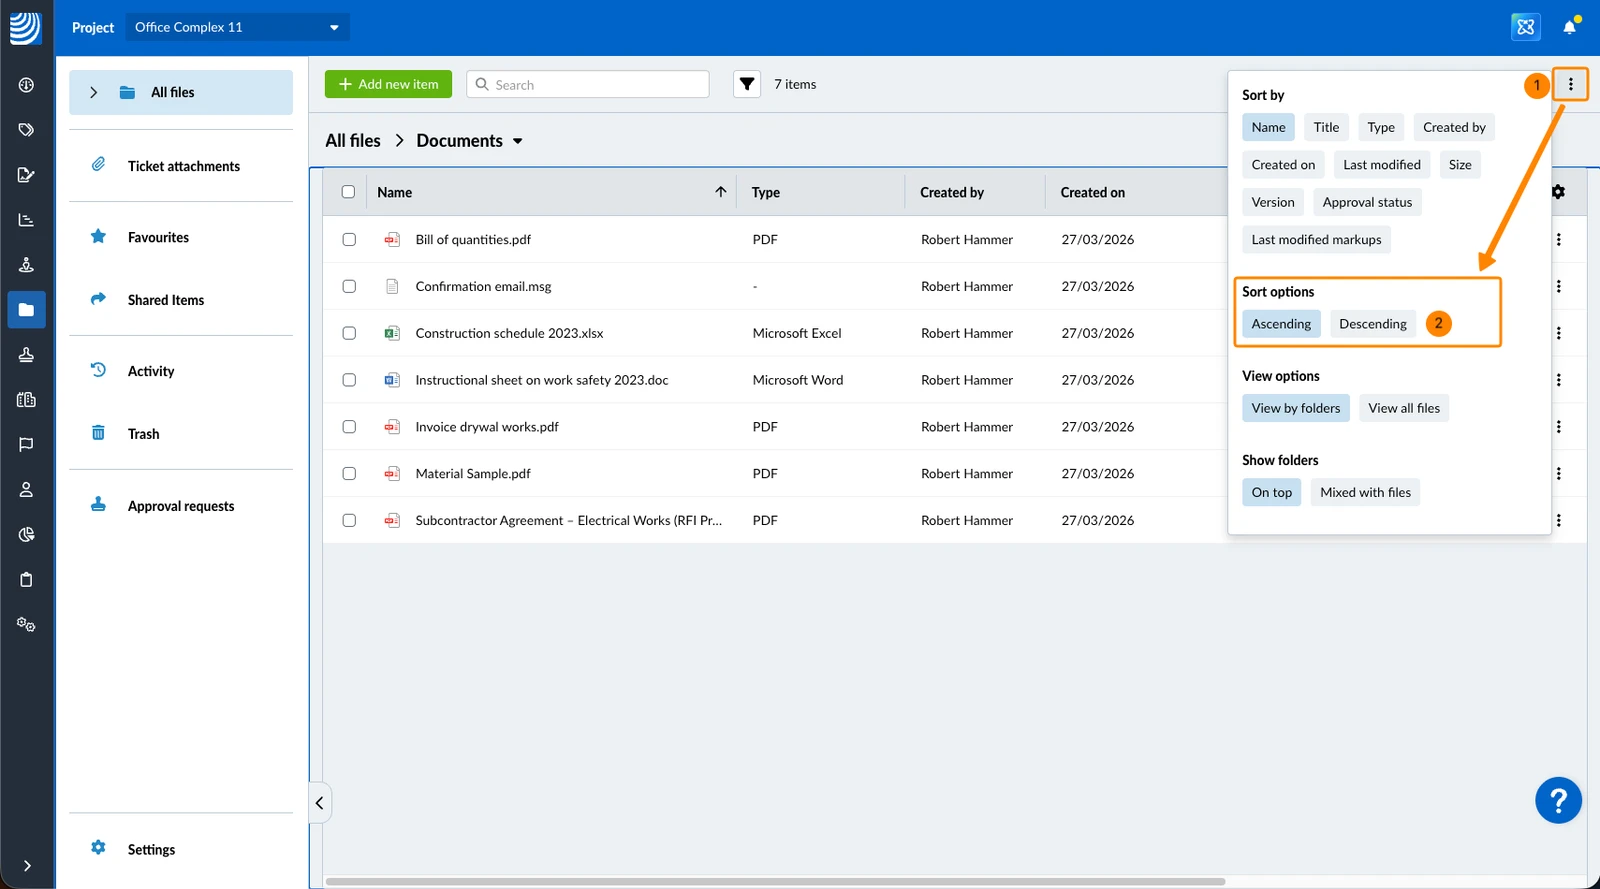Open the filter funnel icon
Image resolution: width=1600 pixels, height=889 pixels.
pyautogui.click(x=747, y=84)
